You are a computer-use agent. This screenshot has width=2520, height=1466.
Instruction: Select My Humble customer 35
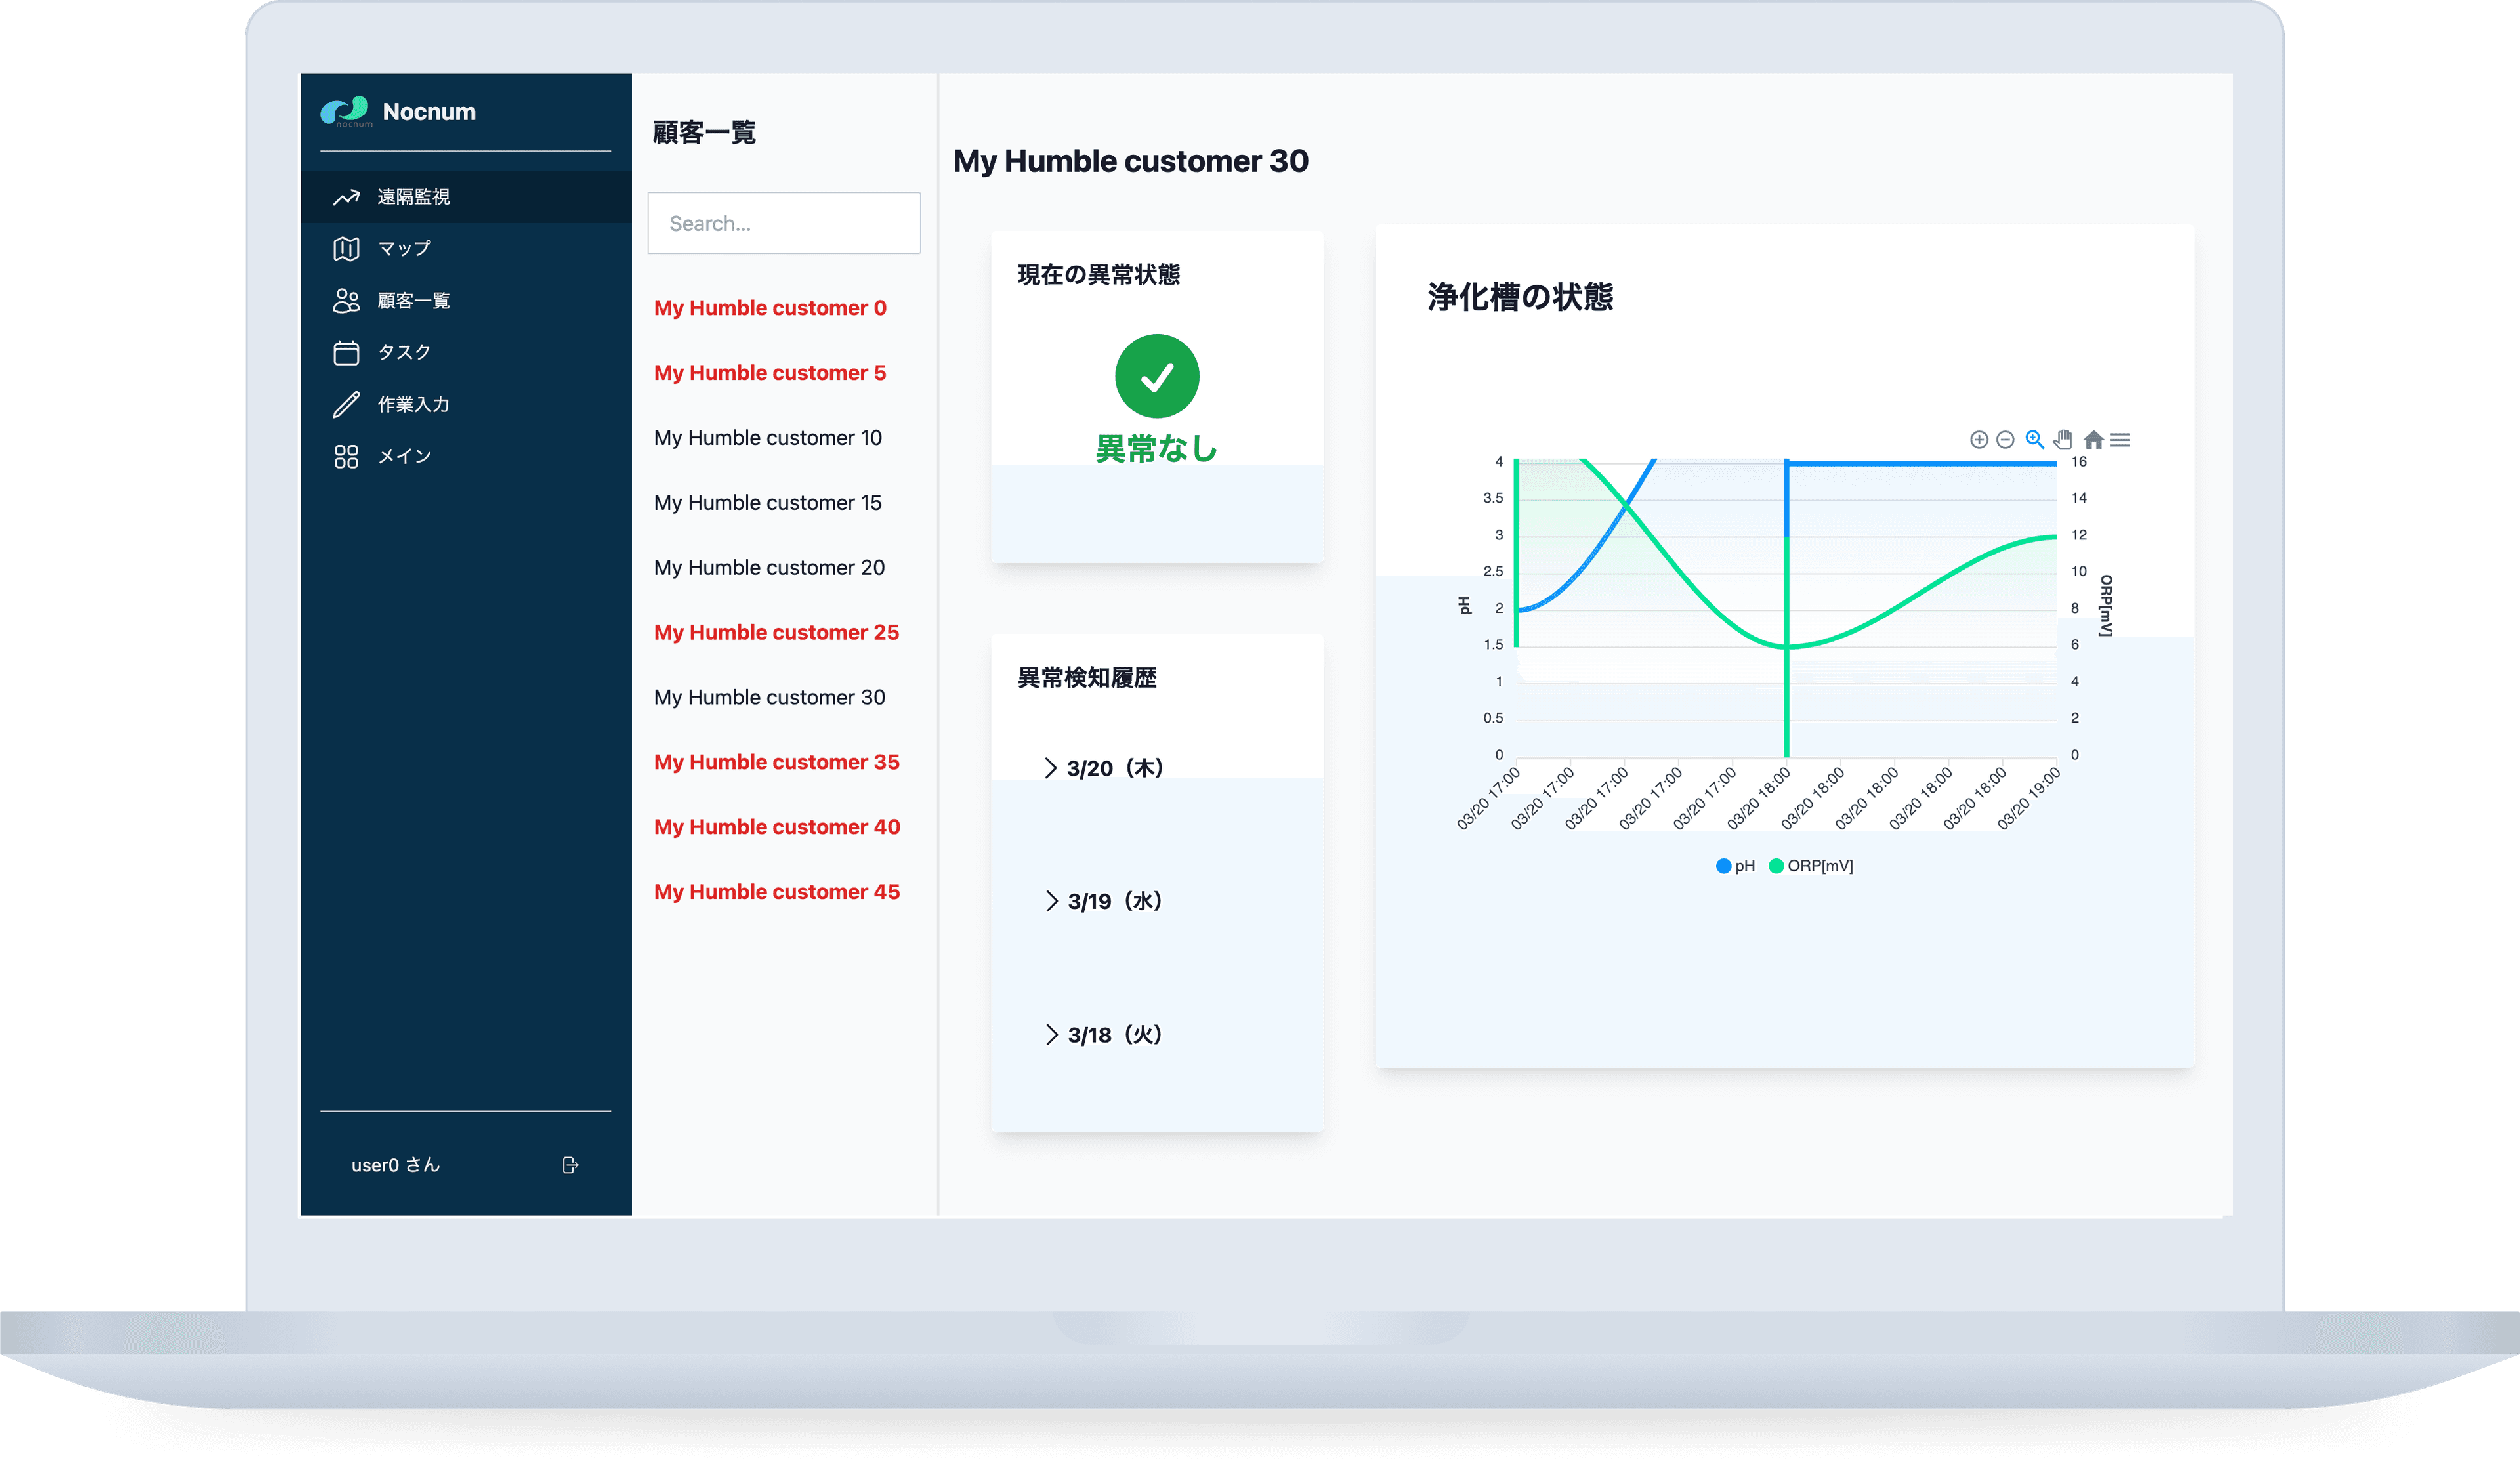point(777,762)
